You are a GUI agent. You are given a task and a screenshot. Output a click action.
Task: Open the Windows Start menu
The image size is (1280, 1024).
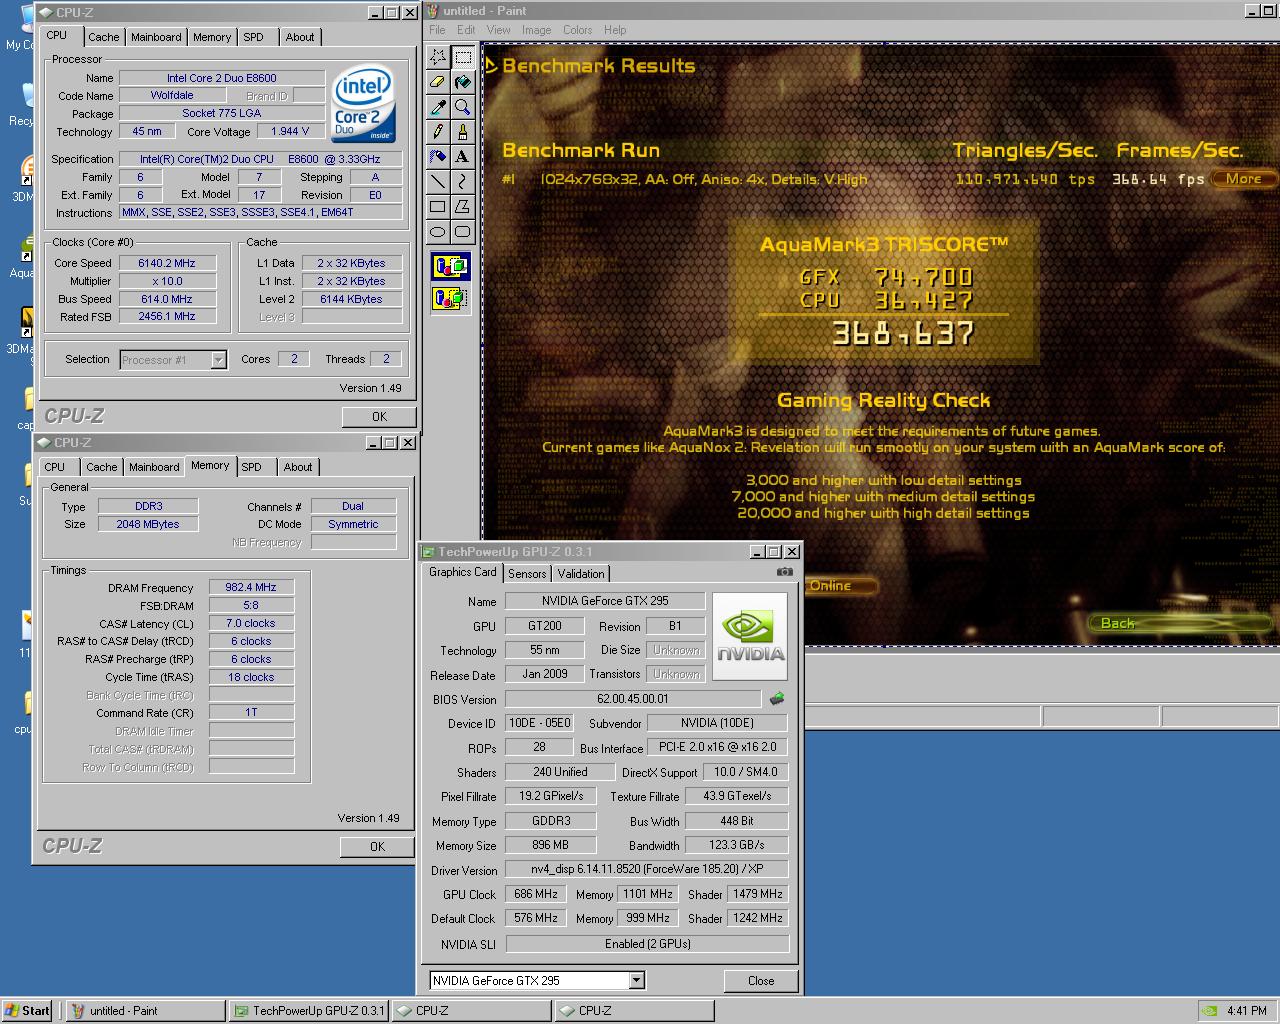coord(27,1010)
